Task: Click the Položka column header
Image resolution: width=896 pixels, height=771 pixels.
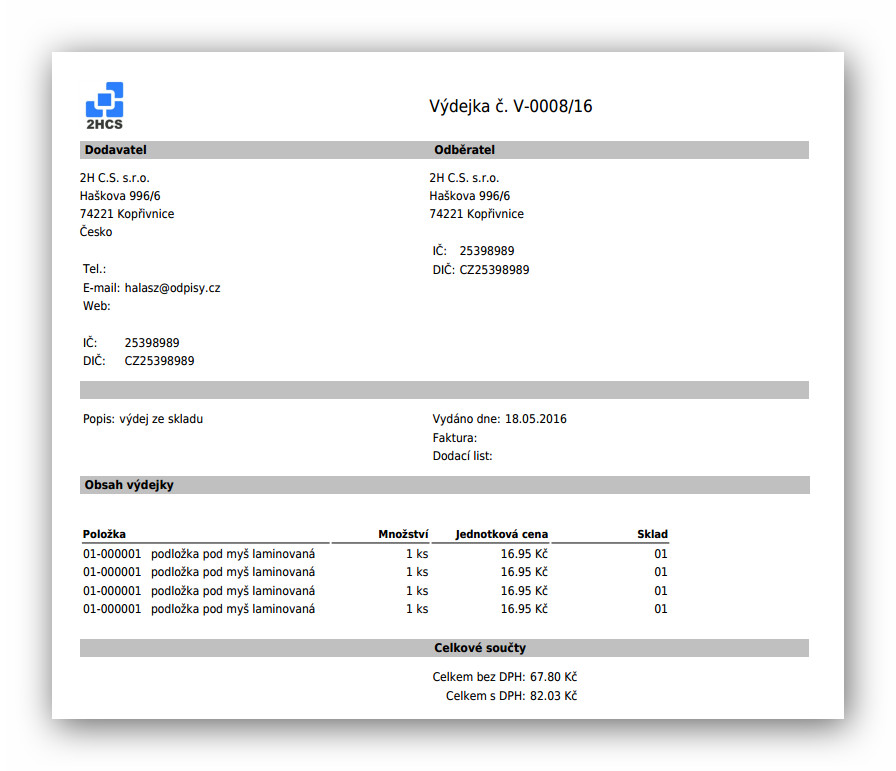Action: pyautogui.click(x=104, y=534)
